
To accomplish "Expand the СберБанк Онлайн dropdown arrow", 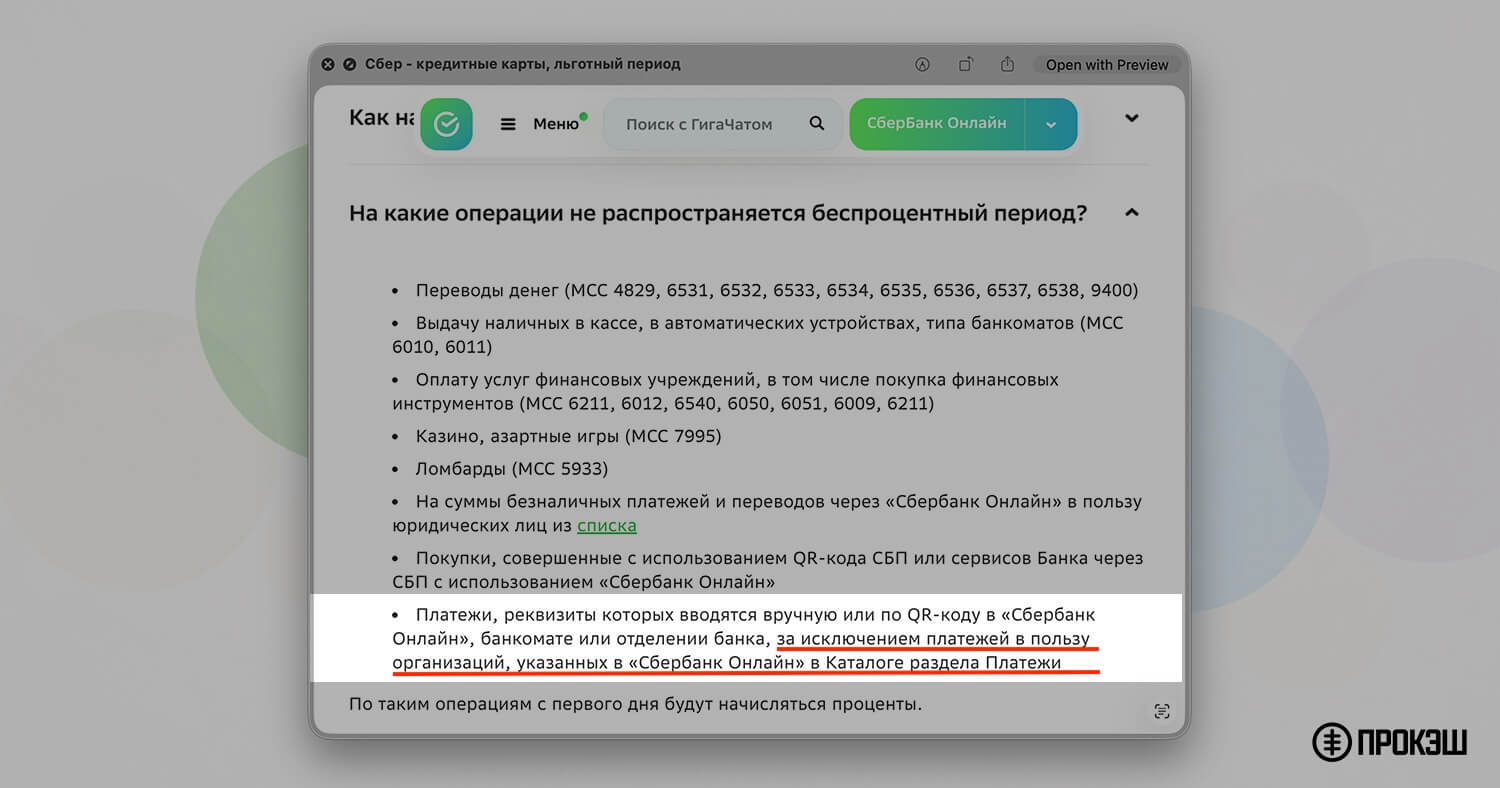I will (1051, 123).
